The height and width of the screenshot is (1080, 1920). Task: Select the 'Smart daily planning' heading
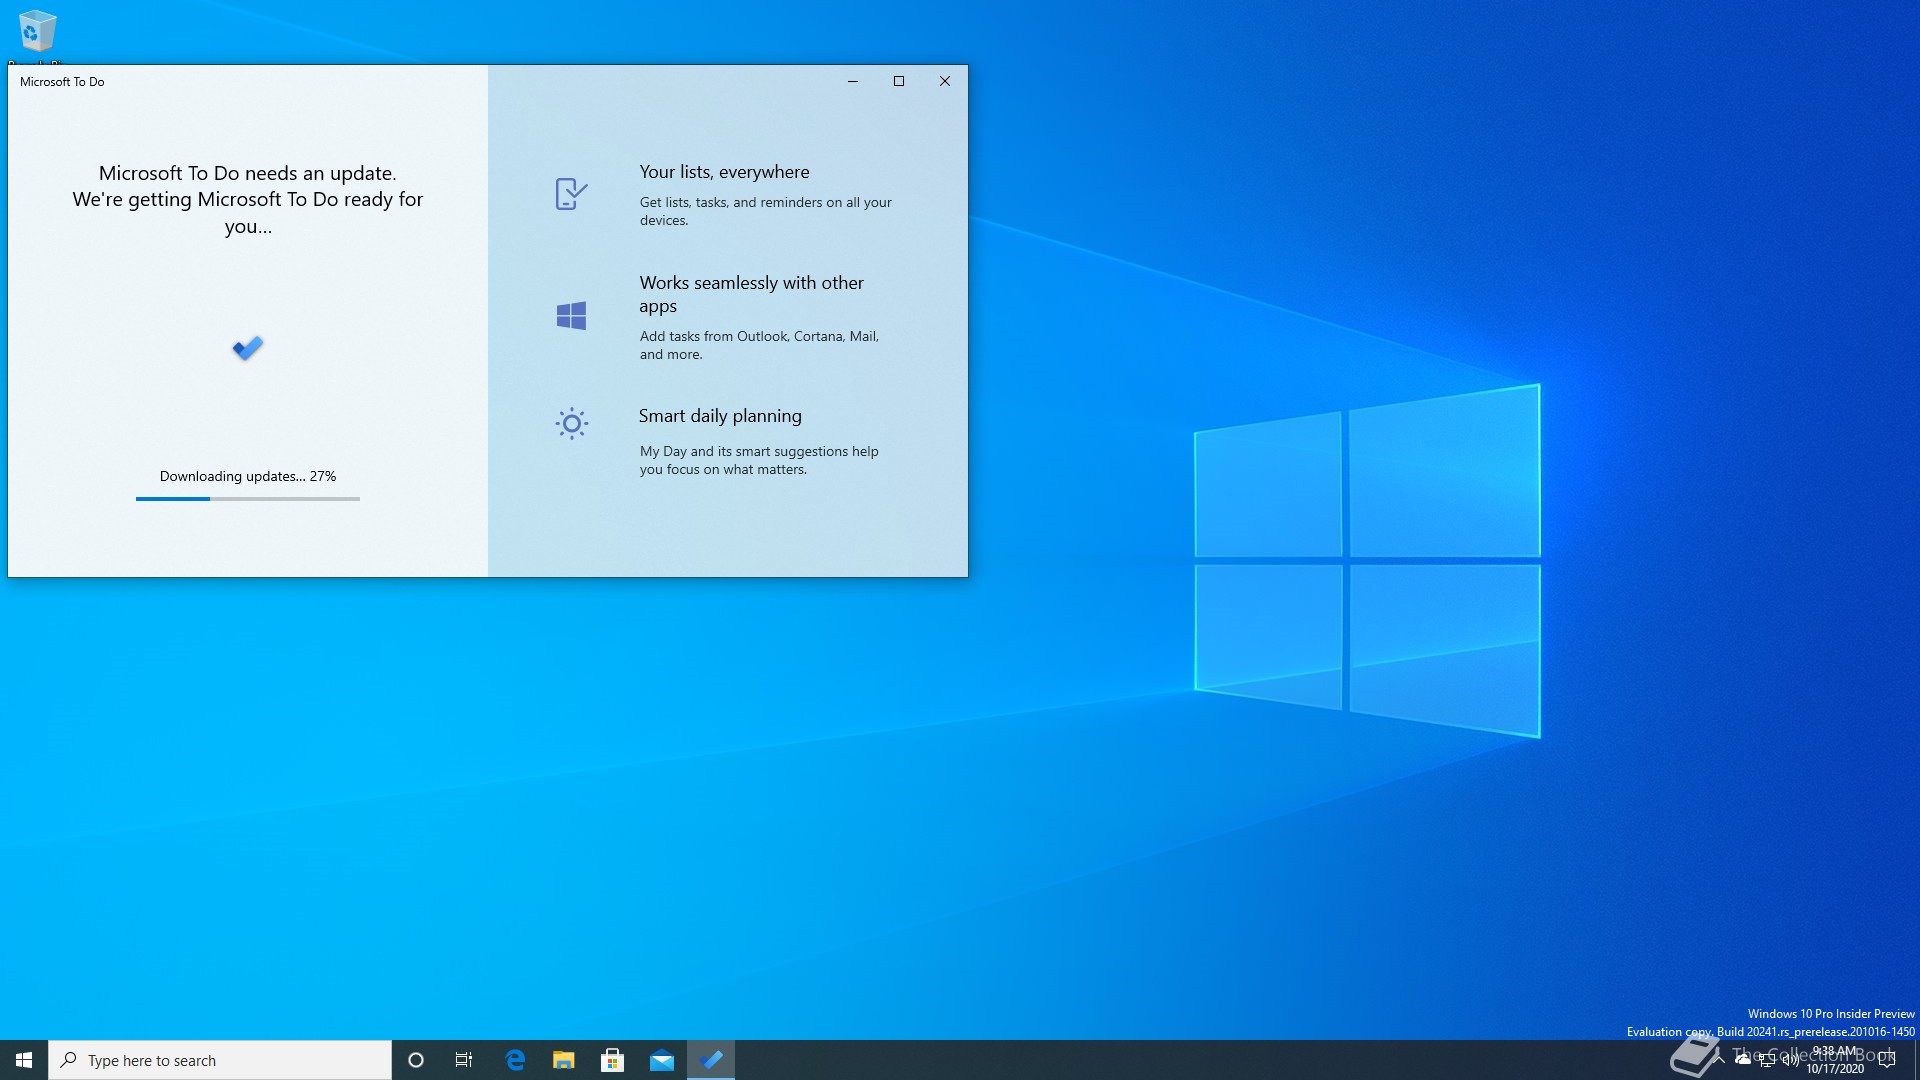coord(720,416)
